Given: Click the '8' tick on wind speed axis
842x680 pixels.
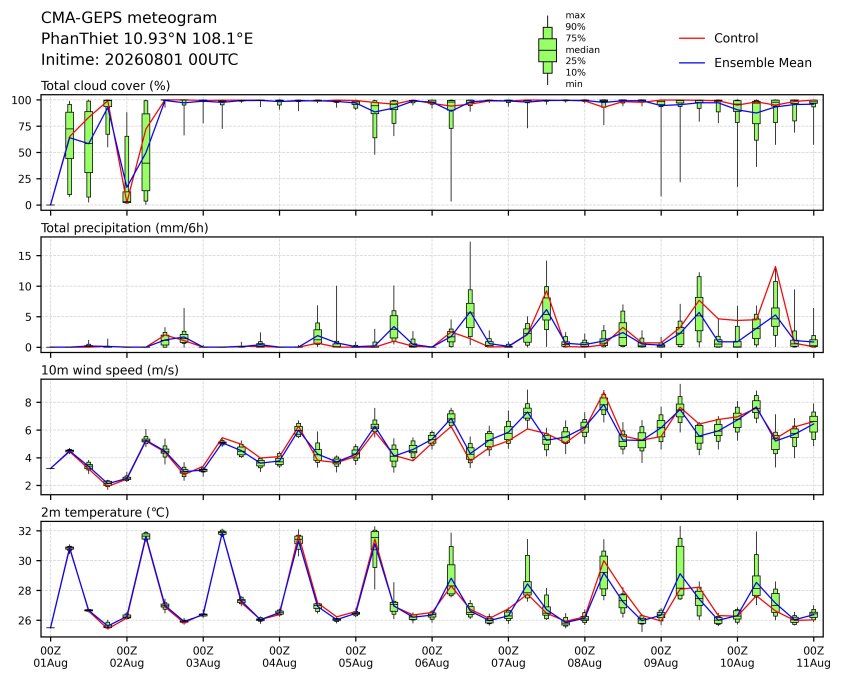Looking at the screenshot, I should pos(30,402).
